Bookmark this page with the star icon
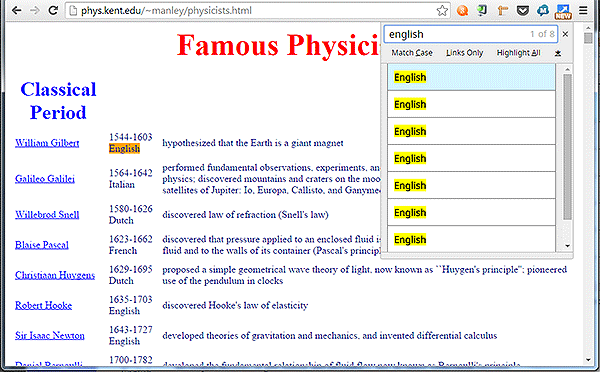This screenshot has height=372, width=600. [x=442, y=10]
